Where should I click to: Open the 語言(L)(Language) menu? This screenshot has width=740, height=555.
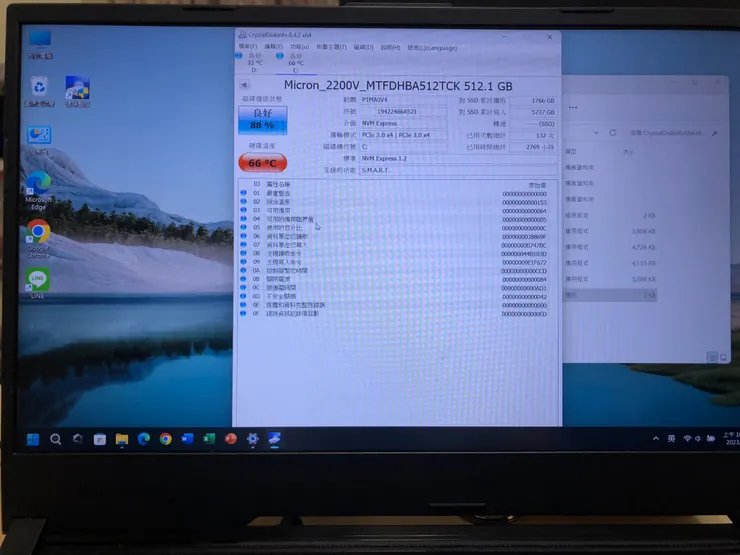[432, 48]
